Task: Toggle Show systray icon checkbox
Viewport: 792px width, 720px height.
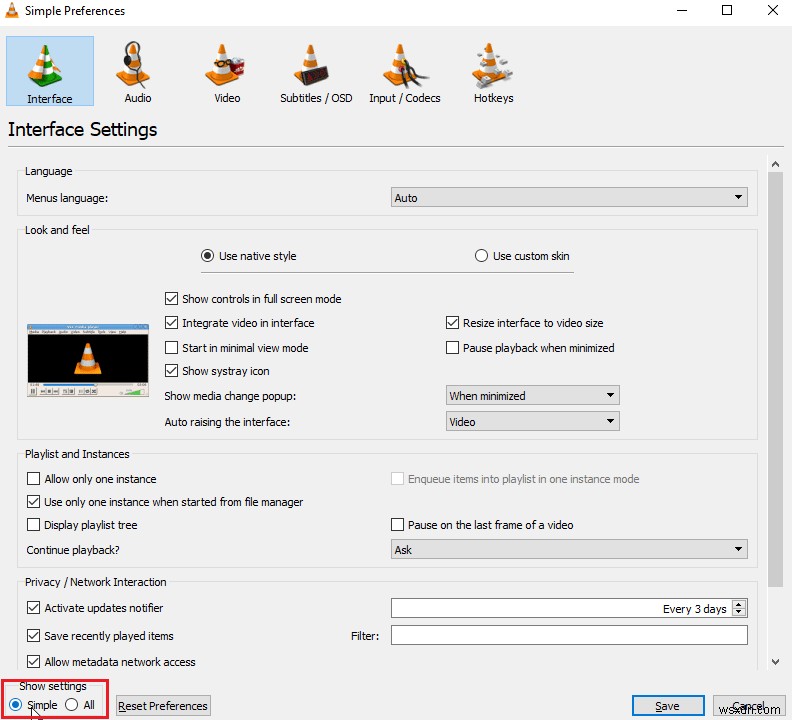Action: (217, 371)
